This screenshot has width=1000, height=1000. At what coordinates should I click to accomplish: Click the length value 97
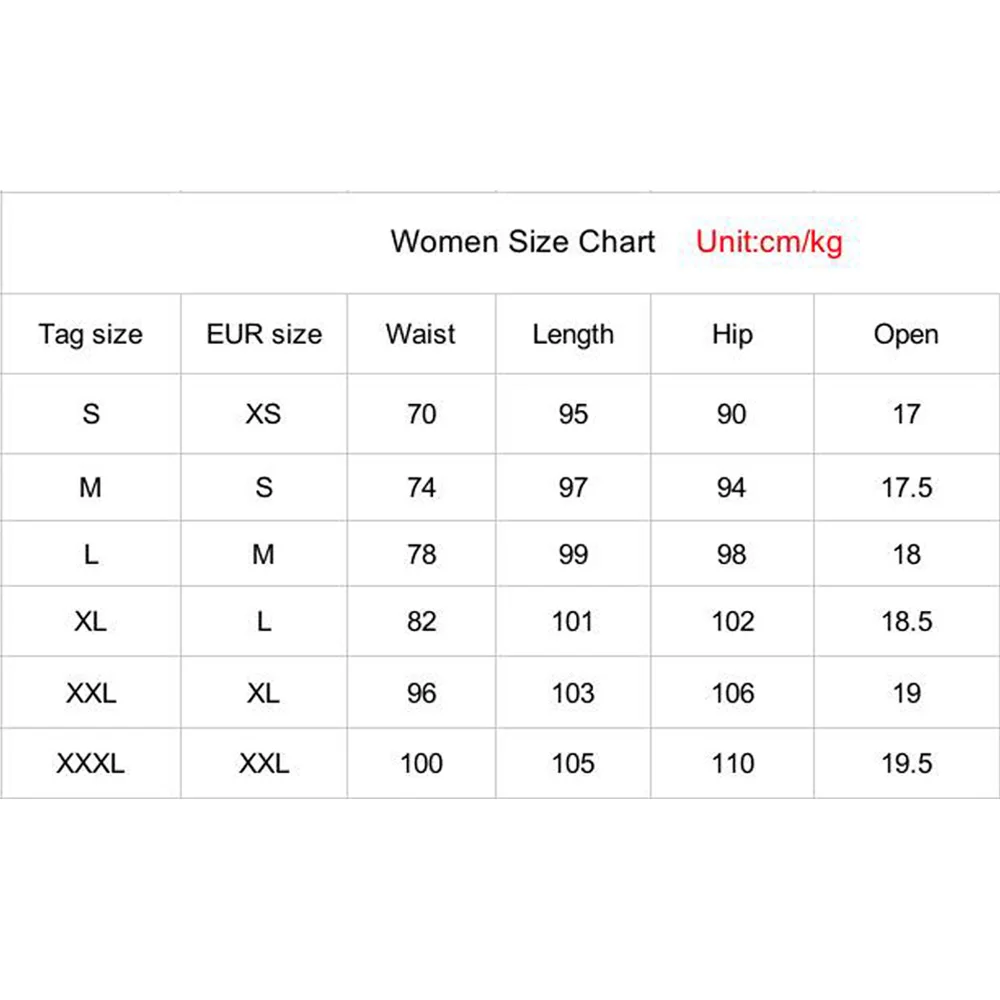click(x=573, y=488)
